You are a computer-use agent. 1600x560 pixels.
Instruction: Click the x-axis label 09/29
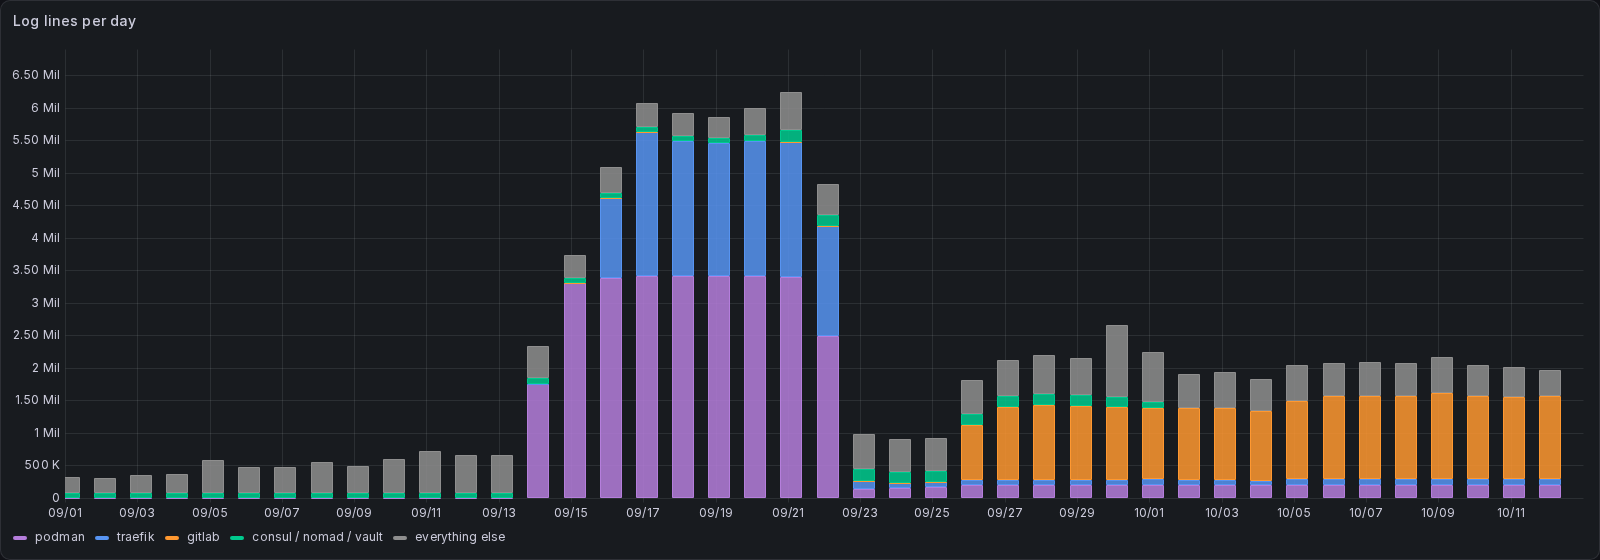tap(1076, 512)
